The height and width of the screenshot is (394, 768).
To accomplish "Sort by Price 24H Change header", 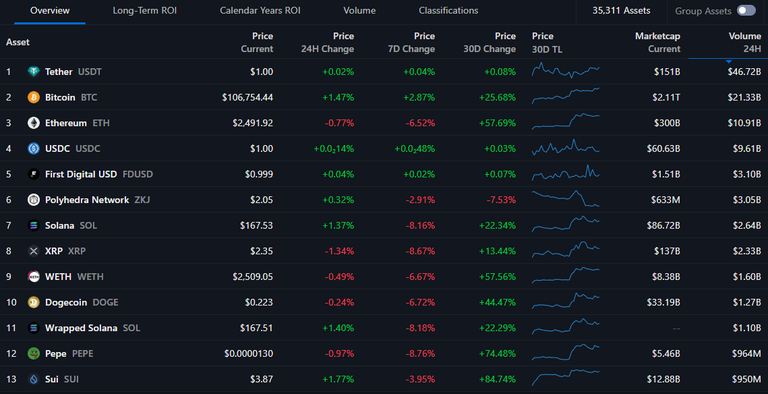I will pos(327,42).
